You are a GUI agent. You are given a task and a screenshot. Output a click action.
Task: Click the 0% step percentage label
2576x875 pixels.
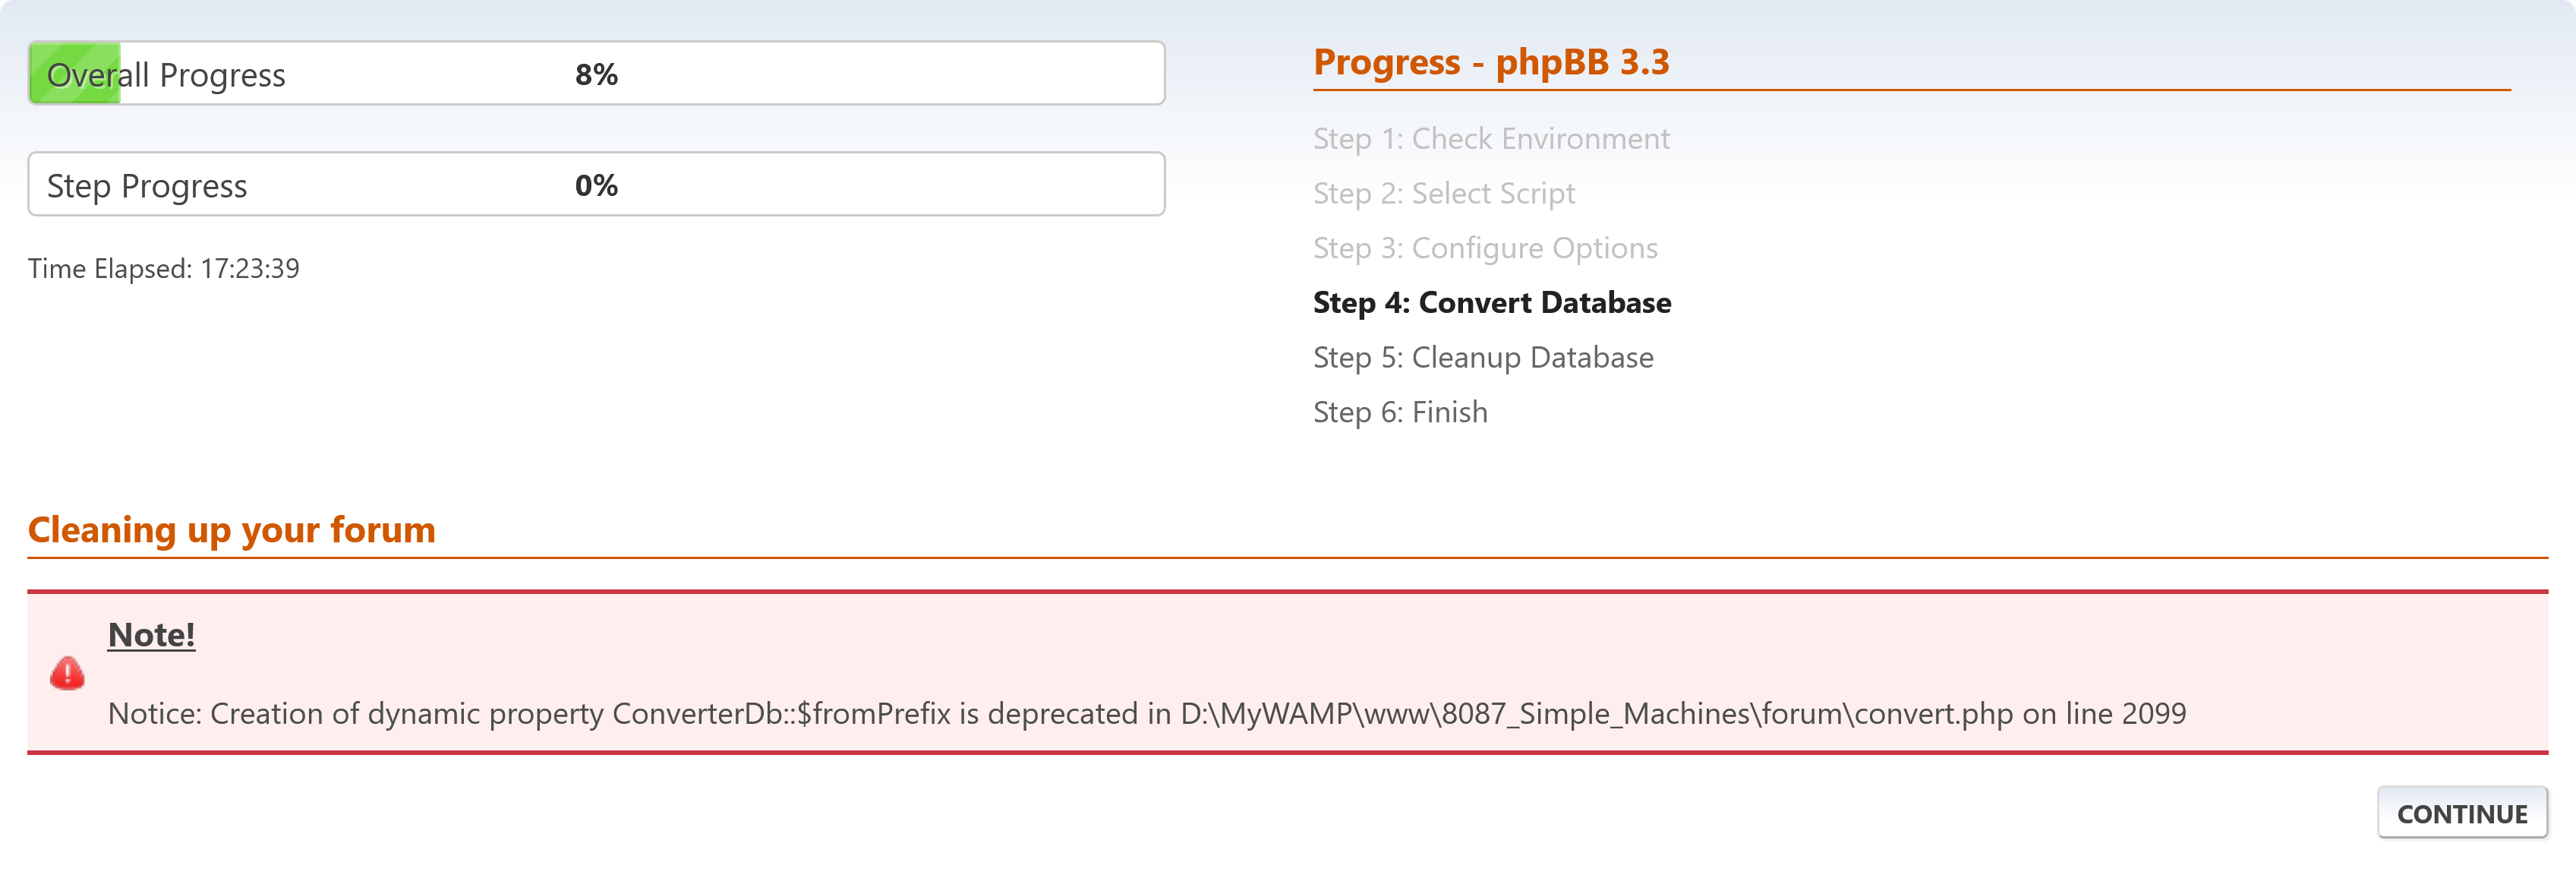(596, 185)
